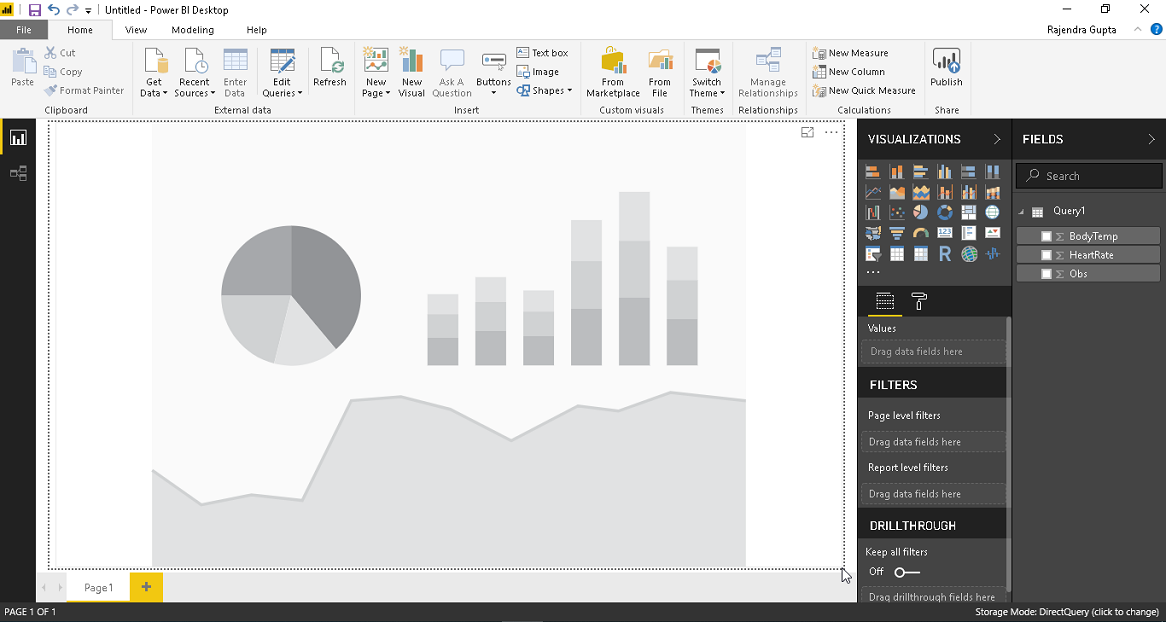1166x622 pixels.
Task: Pick the line chart visualization
Action: pyautogui.click(x=873, y=193)
